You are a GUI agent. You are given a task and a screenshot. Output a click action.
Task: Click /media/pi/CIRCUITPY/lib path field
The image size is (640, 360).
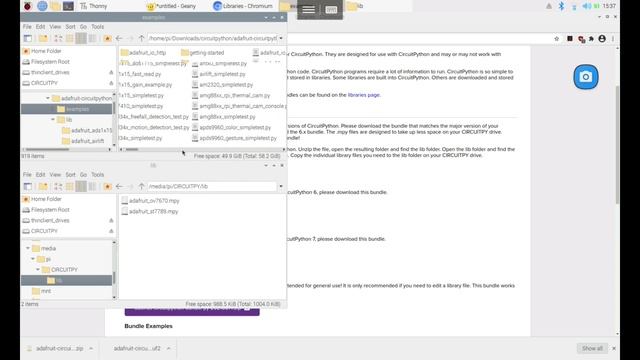point(212,187)
